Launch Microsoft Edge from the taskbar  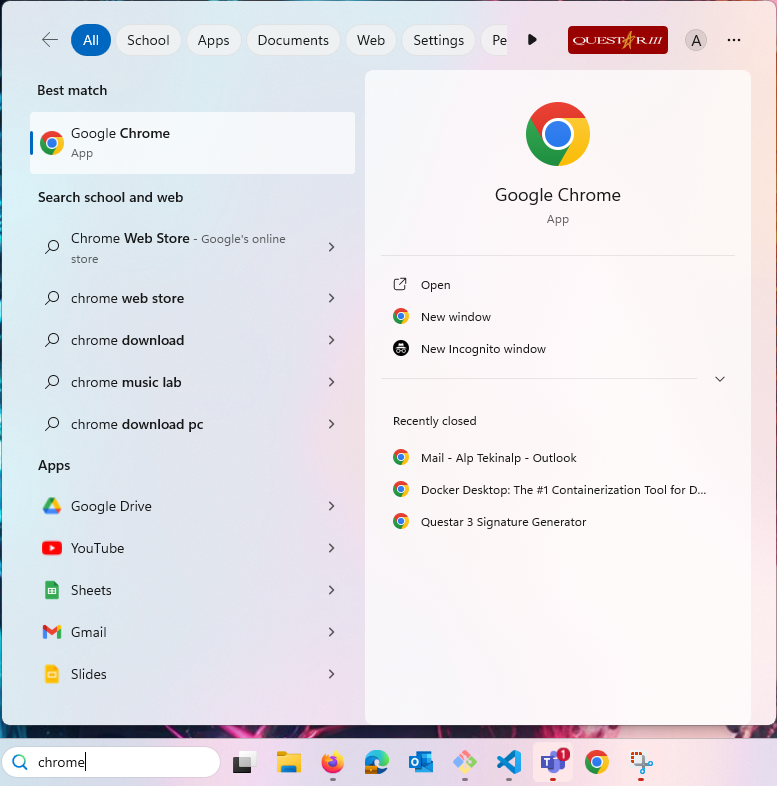tap(376, 762)
